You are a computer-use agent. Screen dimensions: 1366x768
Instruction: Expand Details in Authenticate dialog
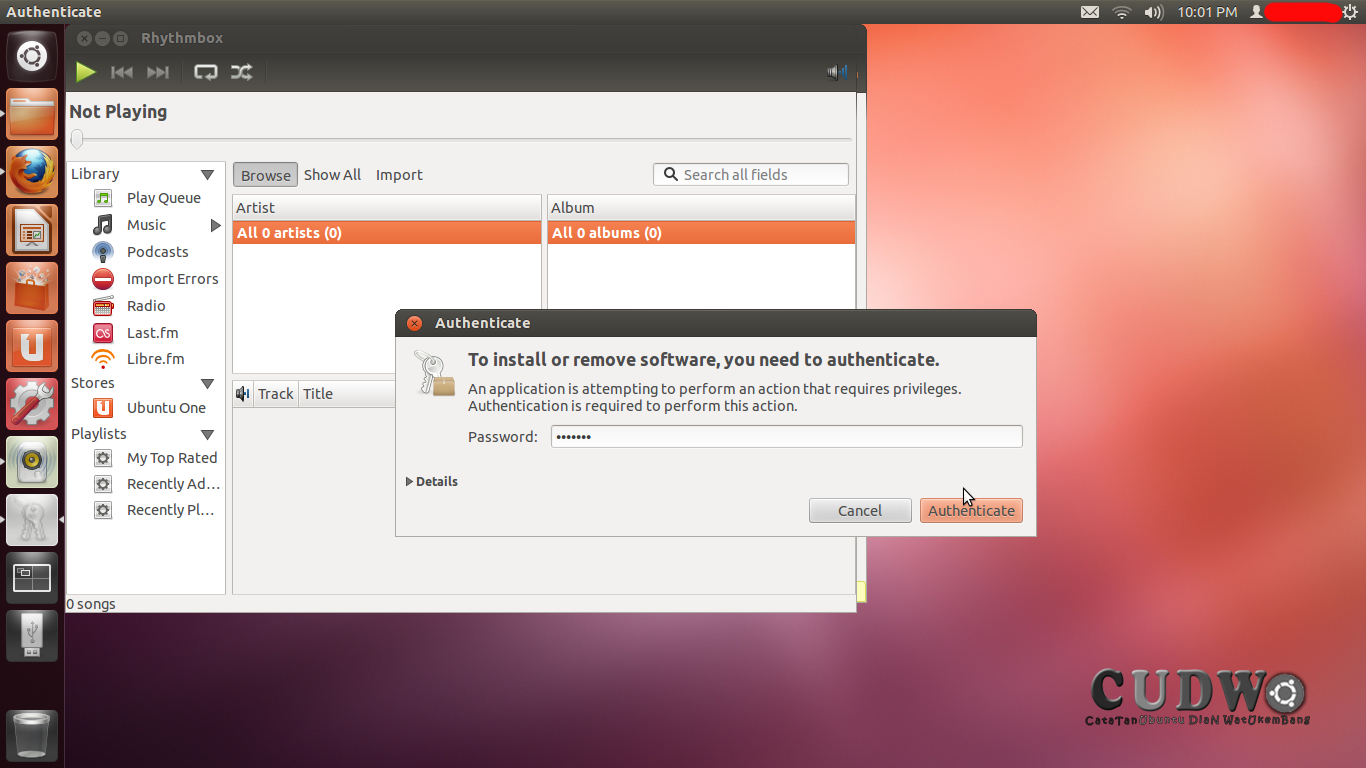click(x=432, y=482)
